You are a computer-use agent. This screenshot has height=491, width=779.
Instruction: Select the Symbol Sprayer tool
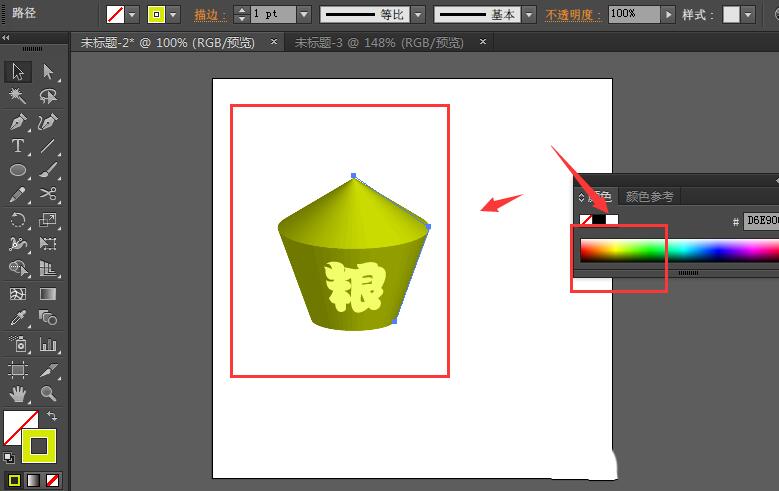pyautogui.click(x=18, y=344)
